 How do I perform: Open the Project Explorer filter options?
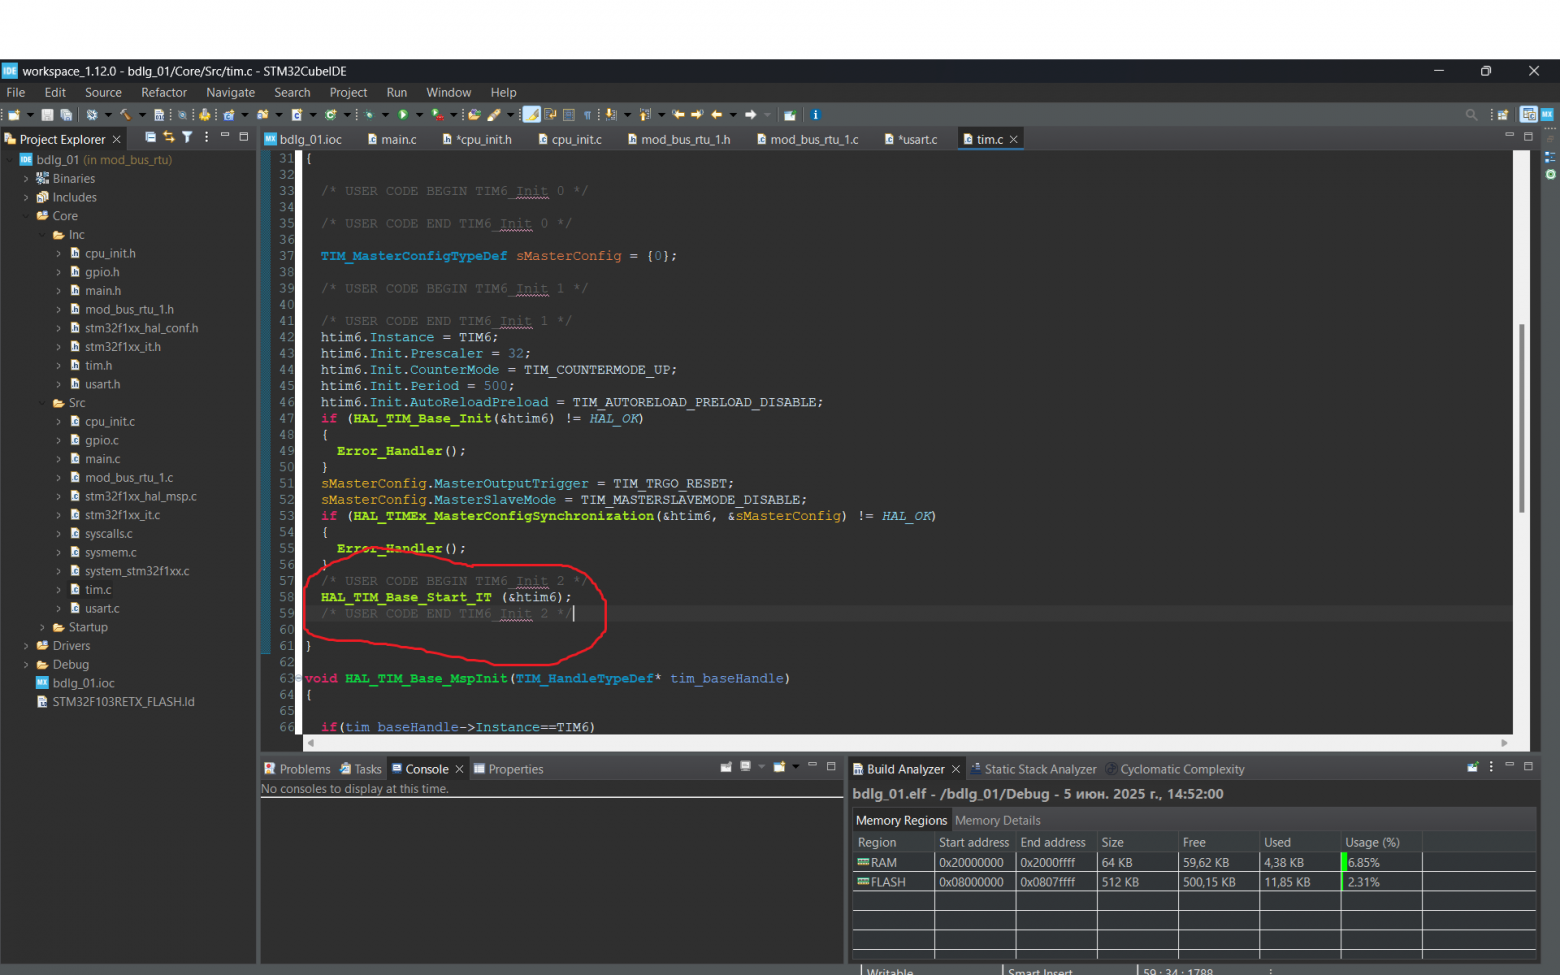[187, 138]
